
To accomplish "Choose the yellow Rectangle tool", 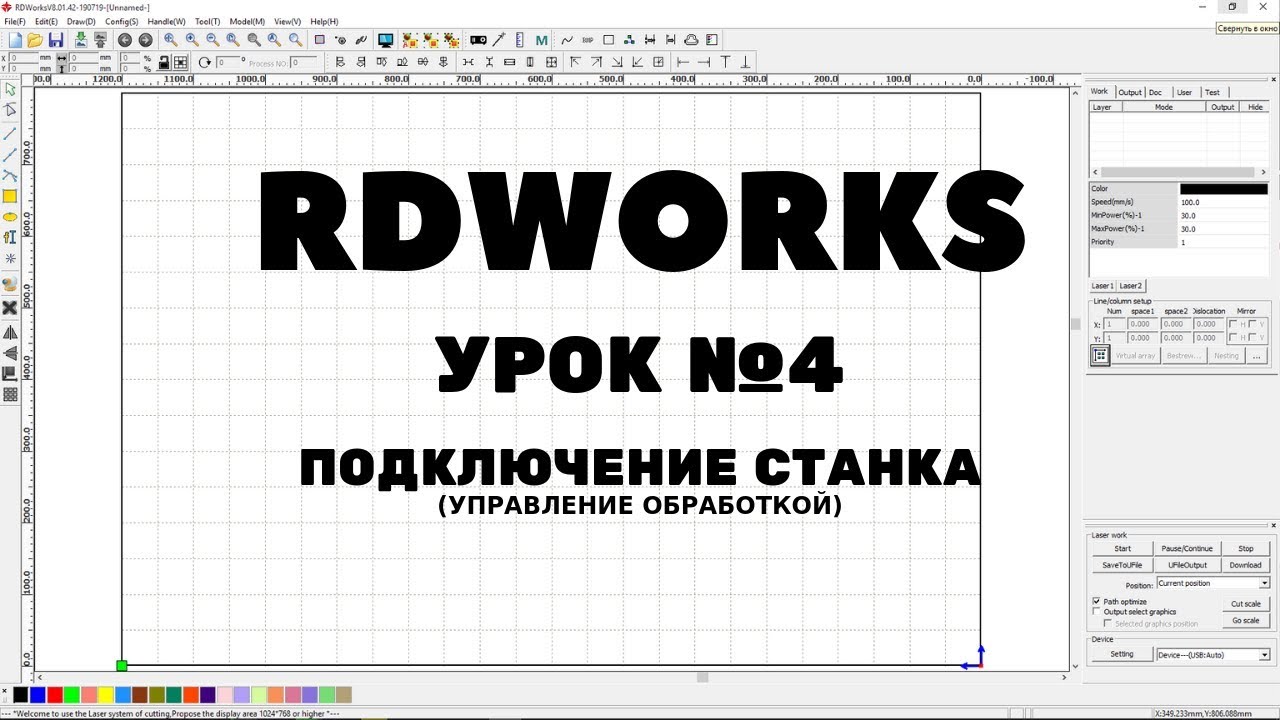I will pos(10,196).
